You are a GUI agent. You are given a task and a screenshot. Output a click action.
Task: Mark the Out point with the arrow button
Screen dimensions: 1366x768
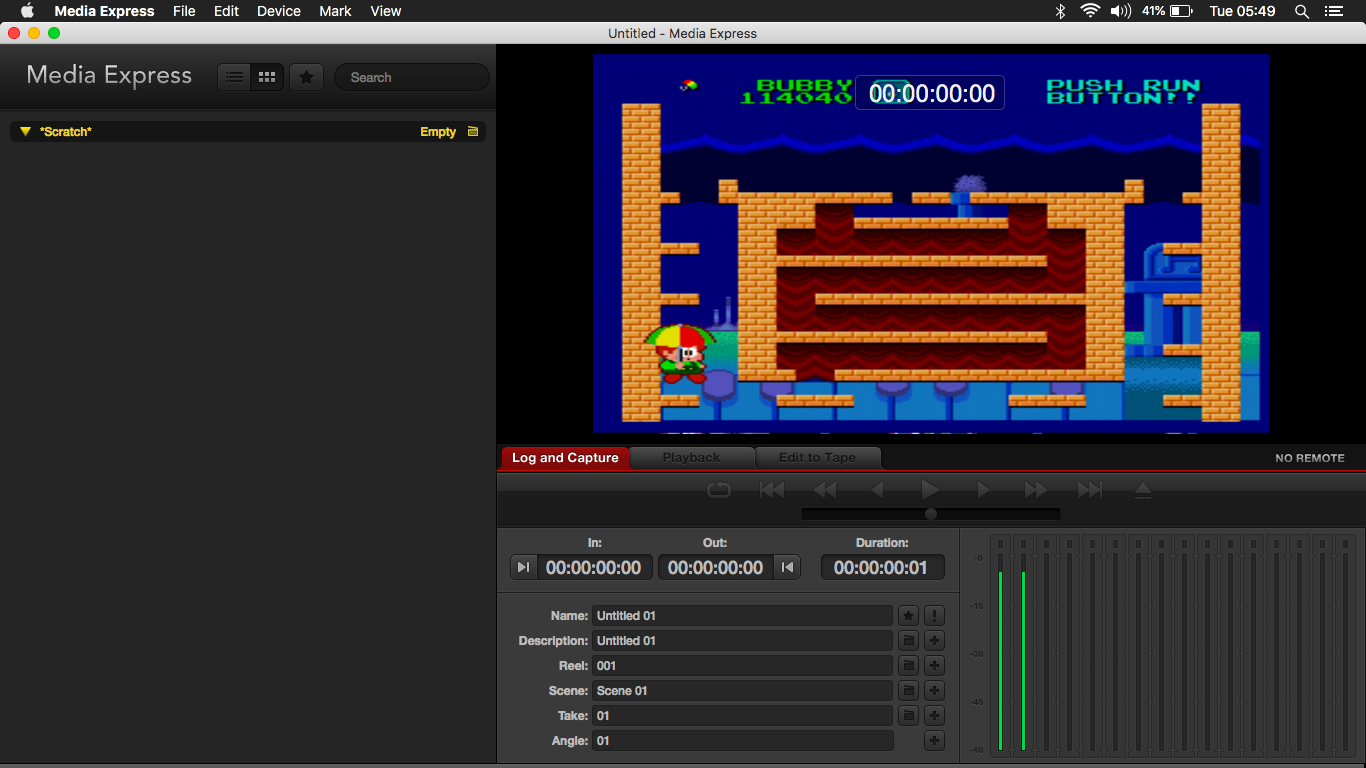coord(787,567)
